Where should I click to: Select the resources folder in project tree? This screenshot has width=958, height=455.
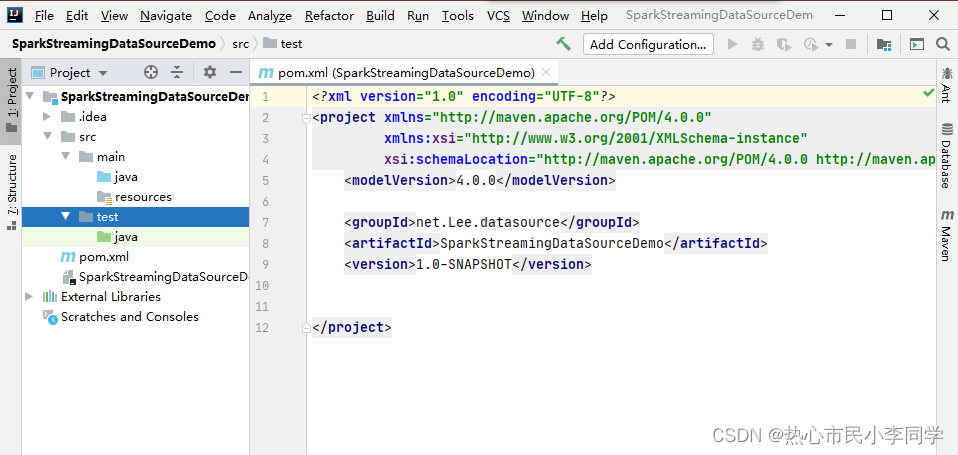[134, 197]
